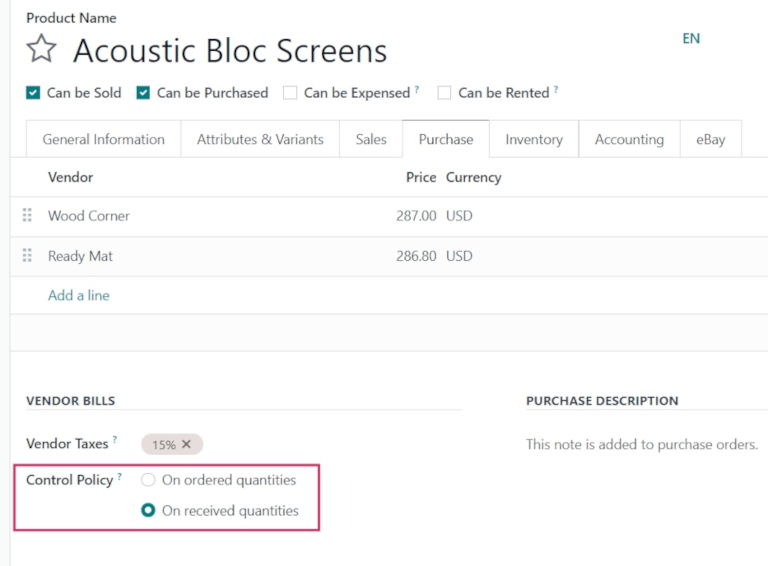Click the Ready Mat row drag handle
This screenshot has width=768, height=566.
click(x=27, y=256)
